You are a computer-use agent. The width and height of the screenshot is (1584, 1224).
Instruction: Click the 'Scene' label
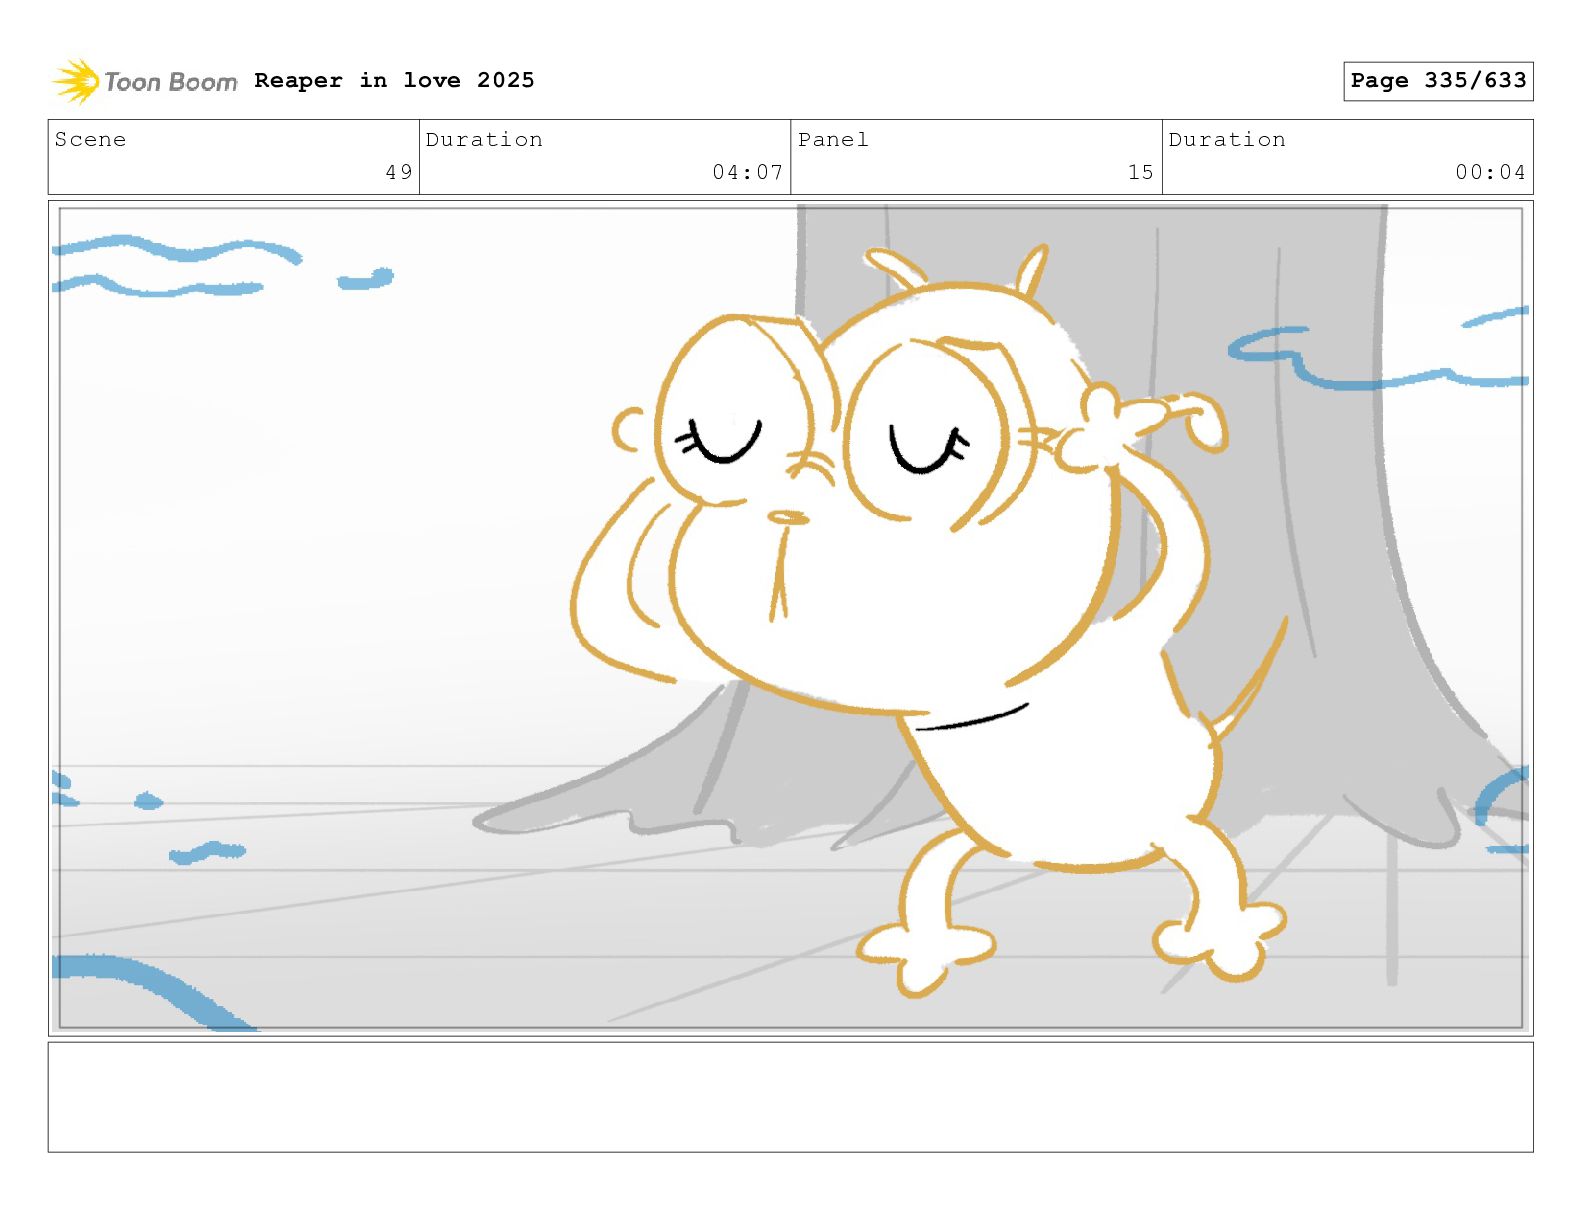point(90,140)
